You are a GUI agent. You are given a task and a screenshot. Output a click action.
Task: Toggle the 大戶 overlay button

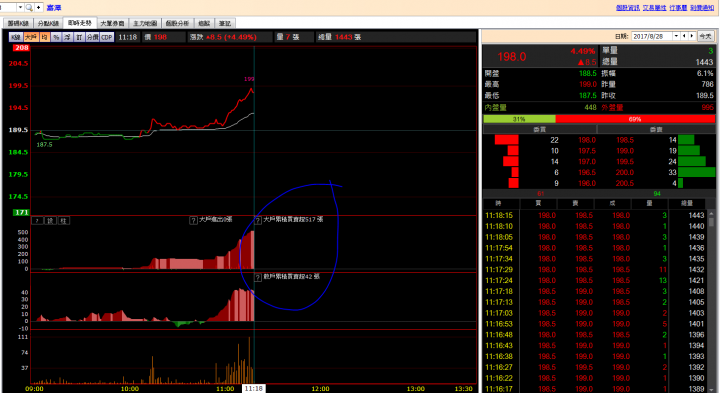(31, 37)
